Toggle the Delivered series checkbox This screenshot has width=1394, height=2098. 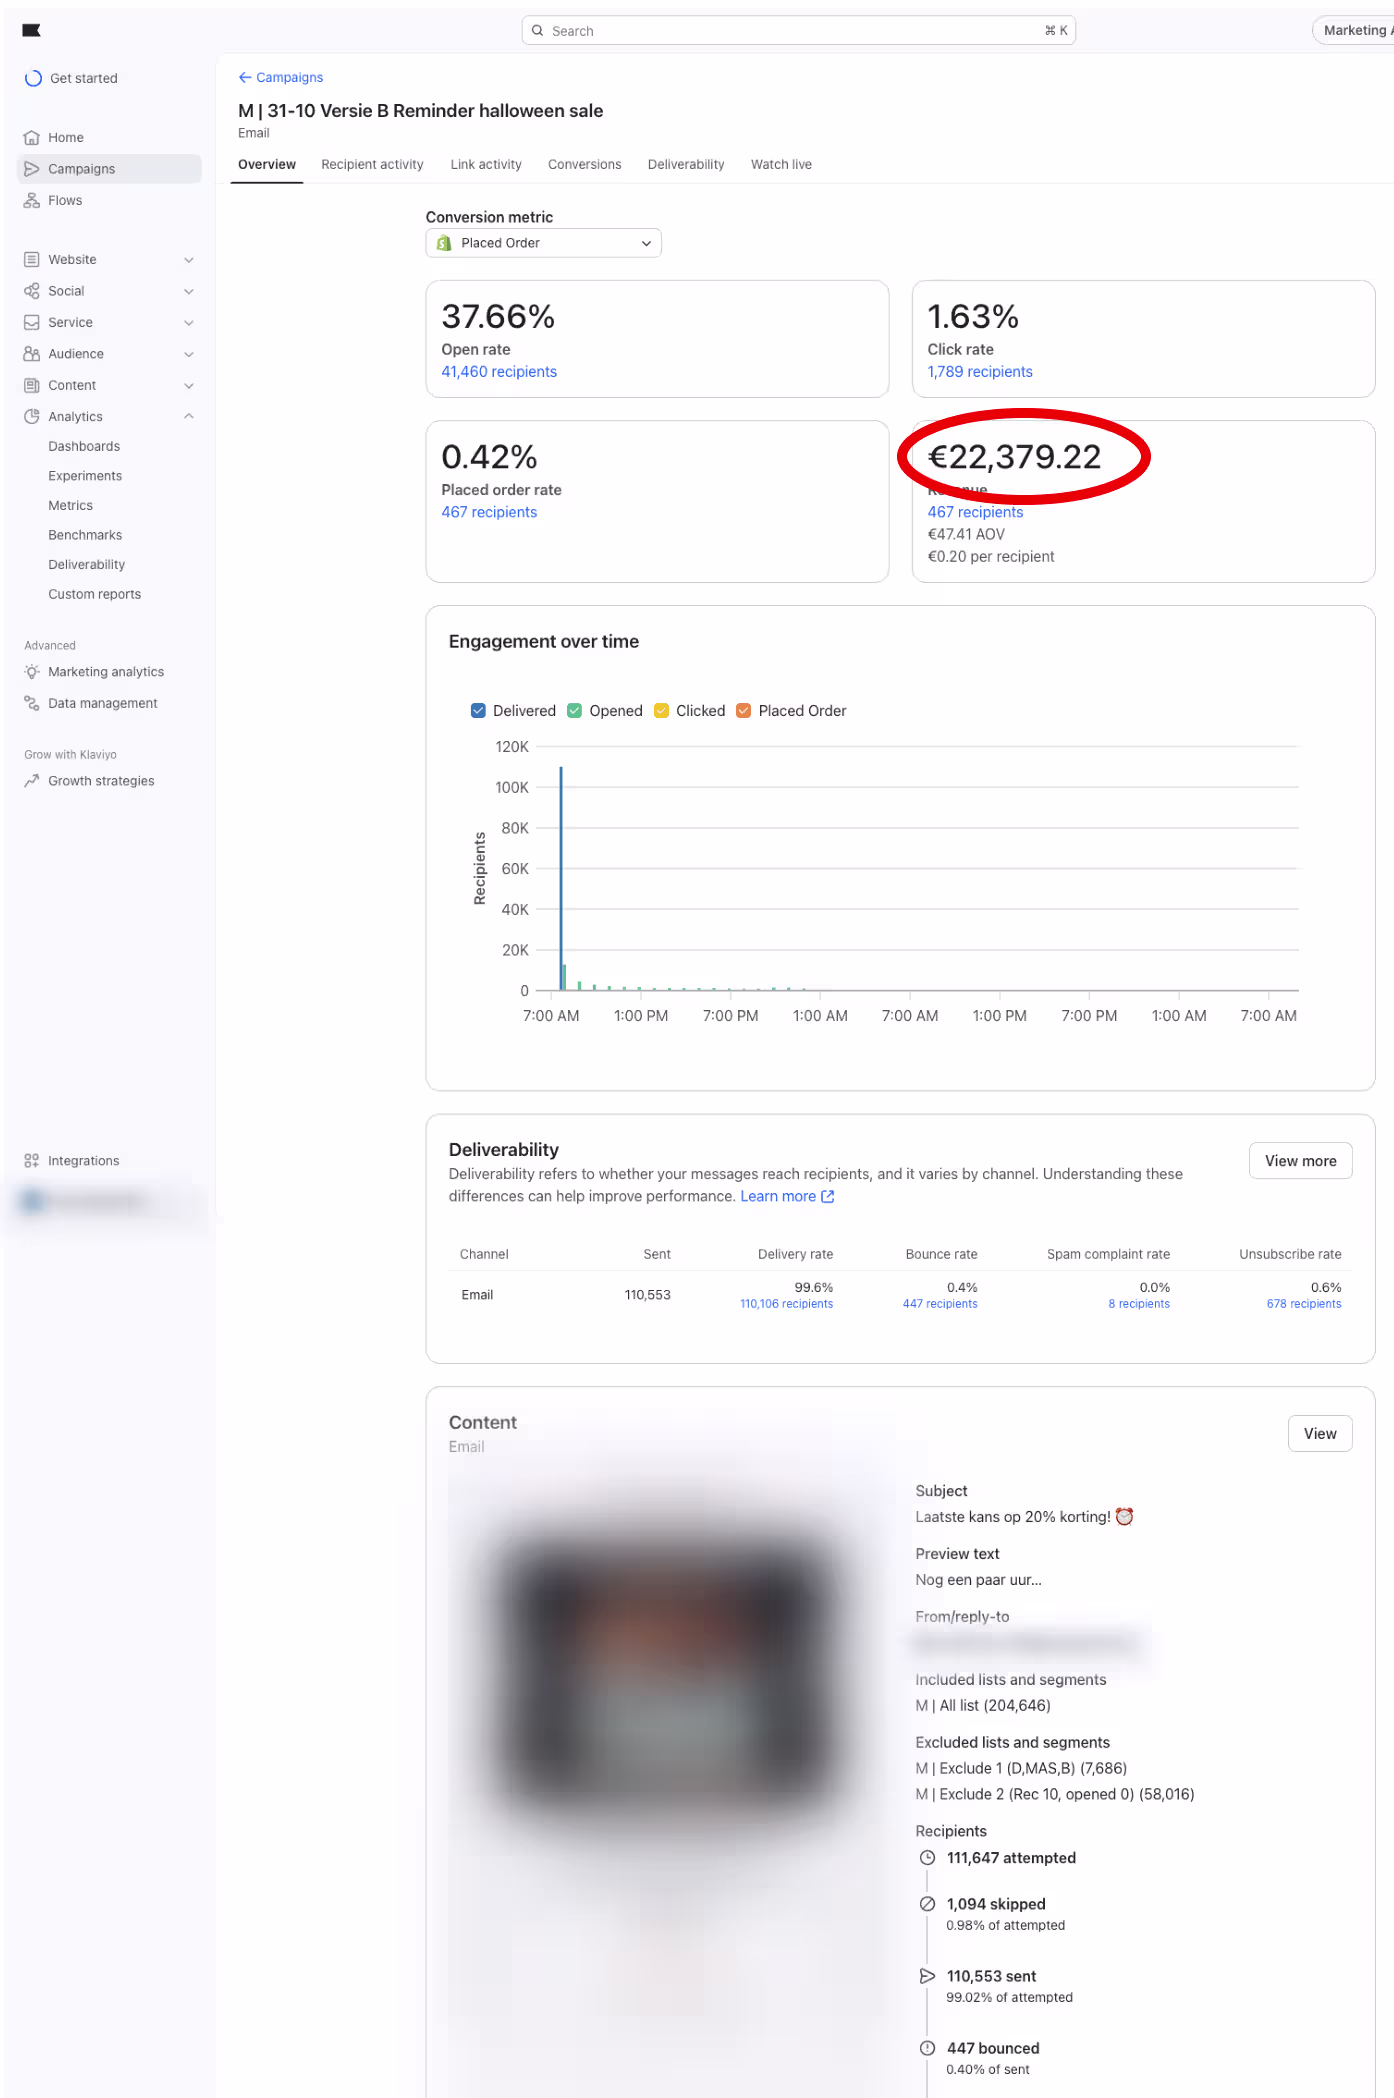tap(478, 711)
